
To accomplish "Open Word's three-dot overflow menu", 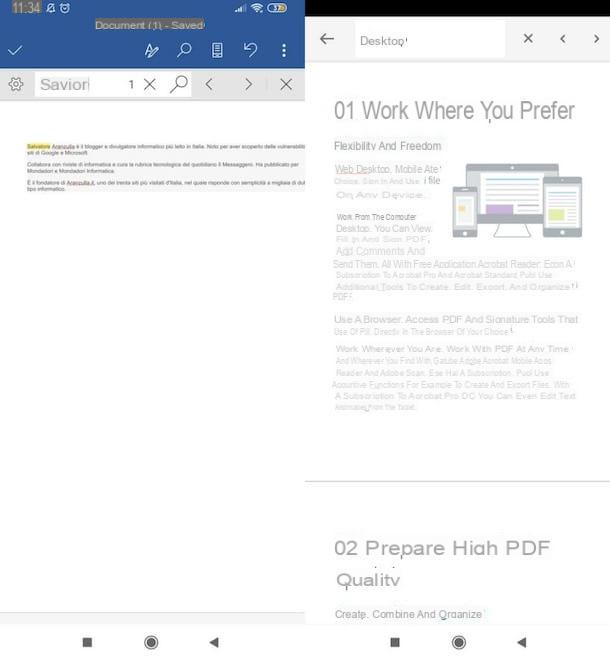I will [284, 50].
